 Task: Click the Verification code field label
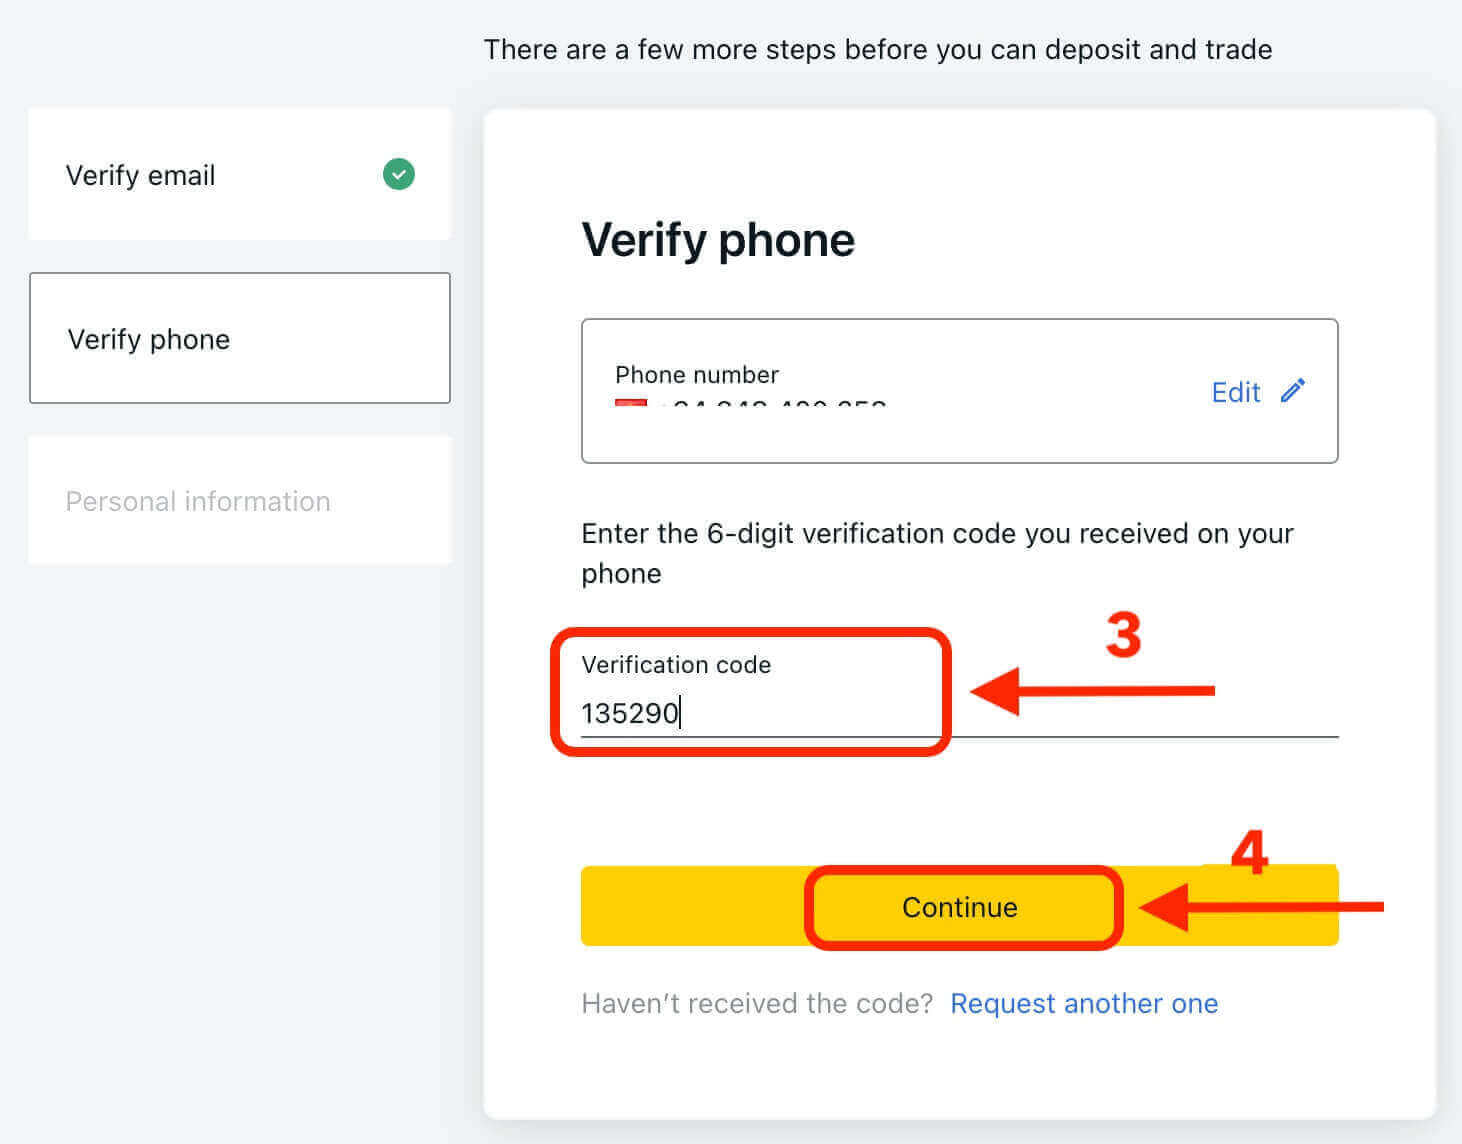tap(676, 665)
